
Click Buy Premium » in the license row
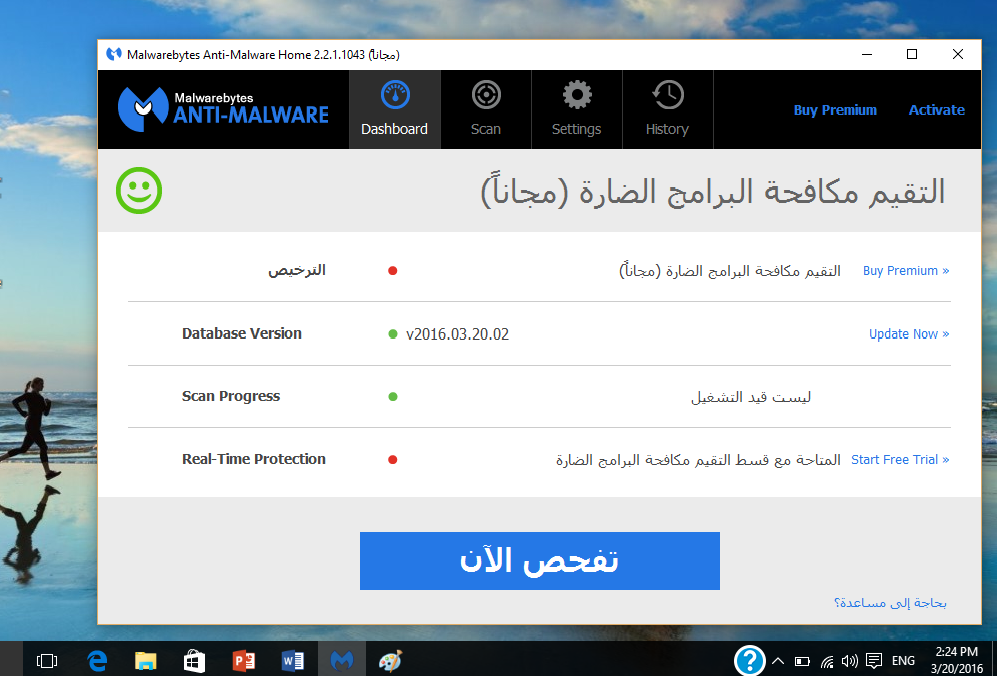(x=906, y=271)
